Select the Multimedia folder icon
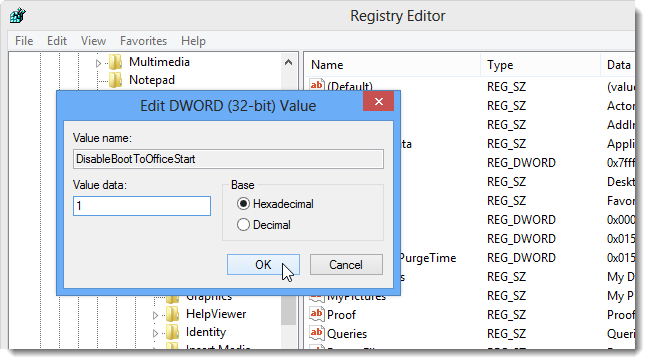Image resolution: width=650 pixels, height=364 pixels. pos(116,62)
